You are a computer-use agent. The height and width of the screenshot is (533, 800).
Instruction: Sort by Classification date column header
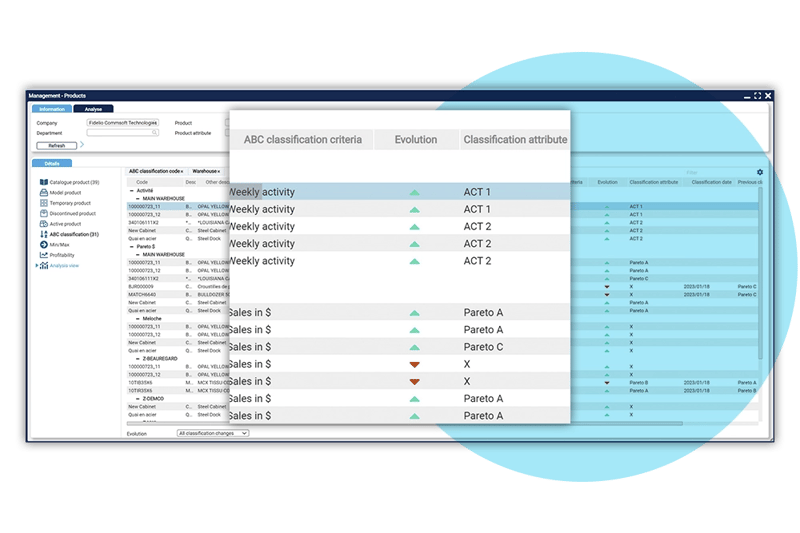coord(711,182)
